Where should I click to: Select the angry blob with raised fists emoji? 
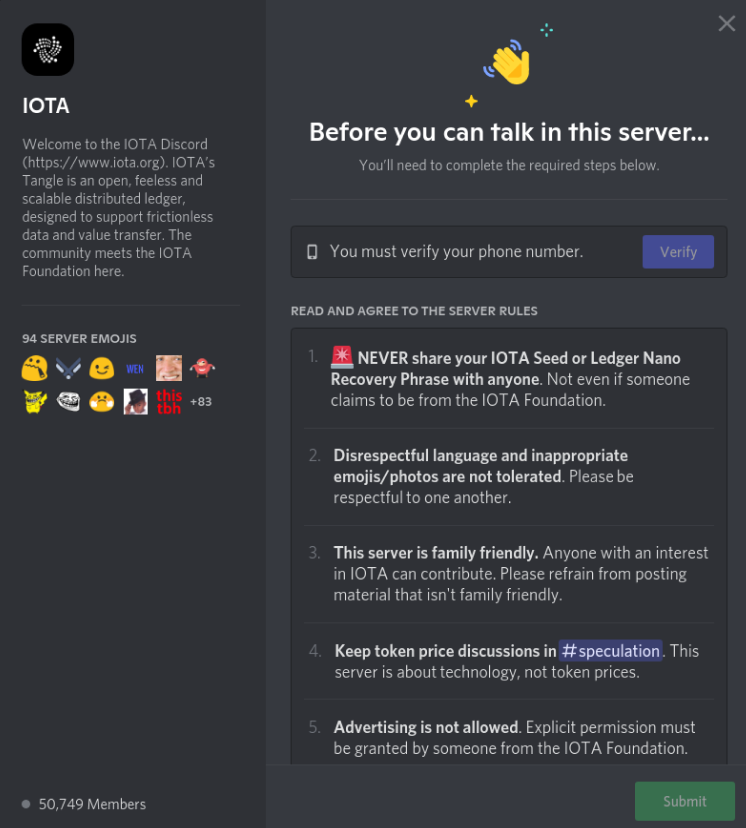[x=101, y=401]
